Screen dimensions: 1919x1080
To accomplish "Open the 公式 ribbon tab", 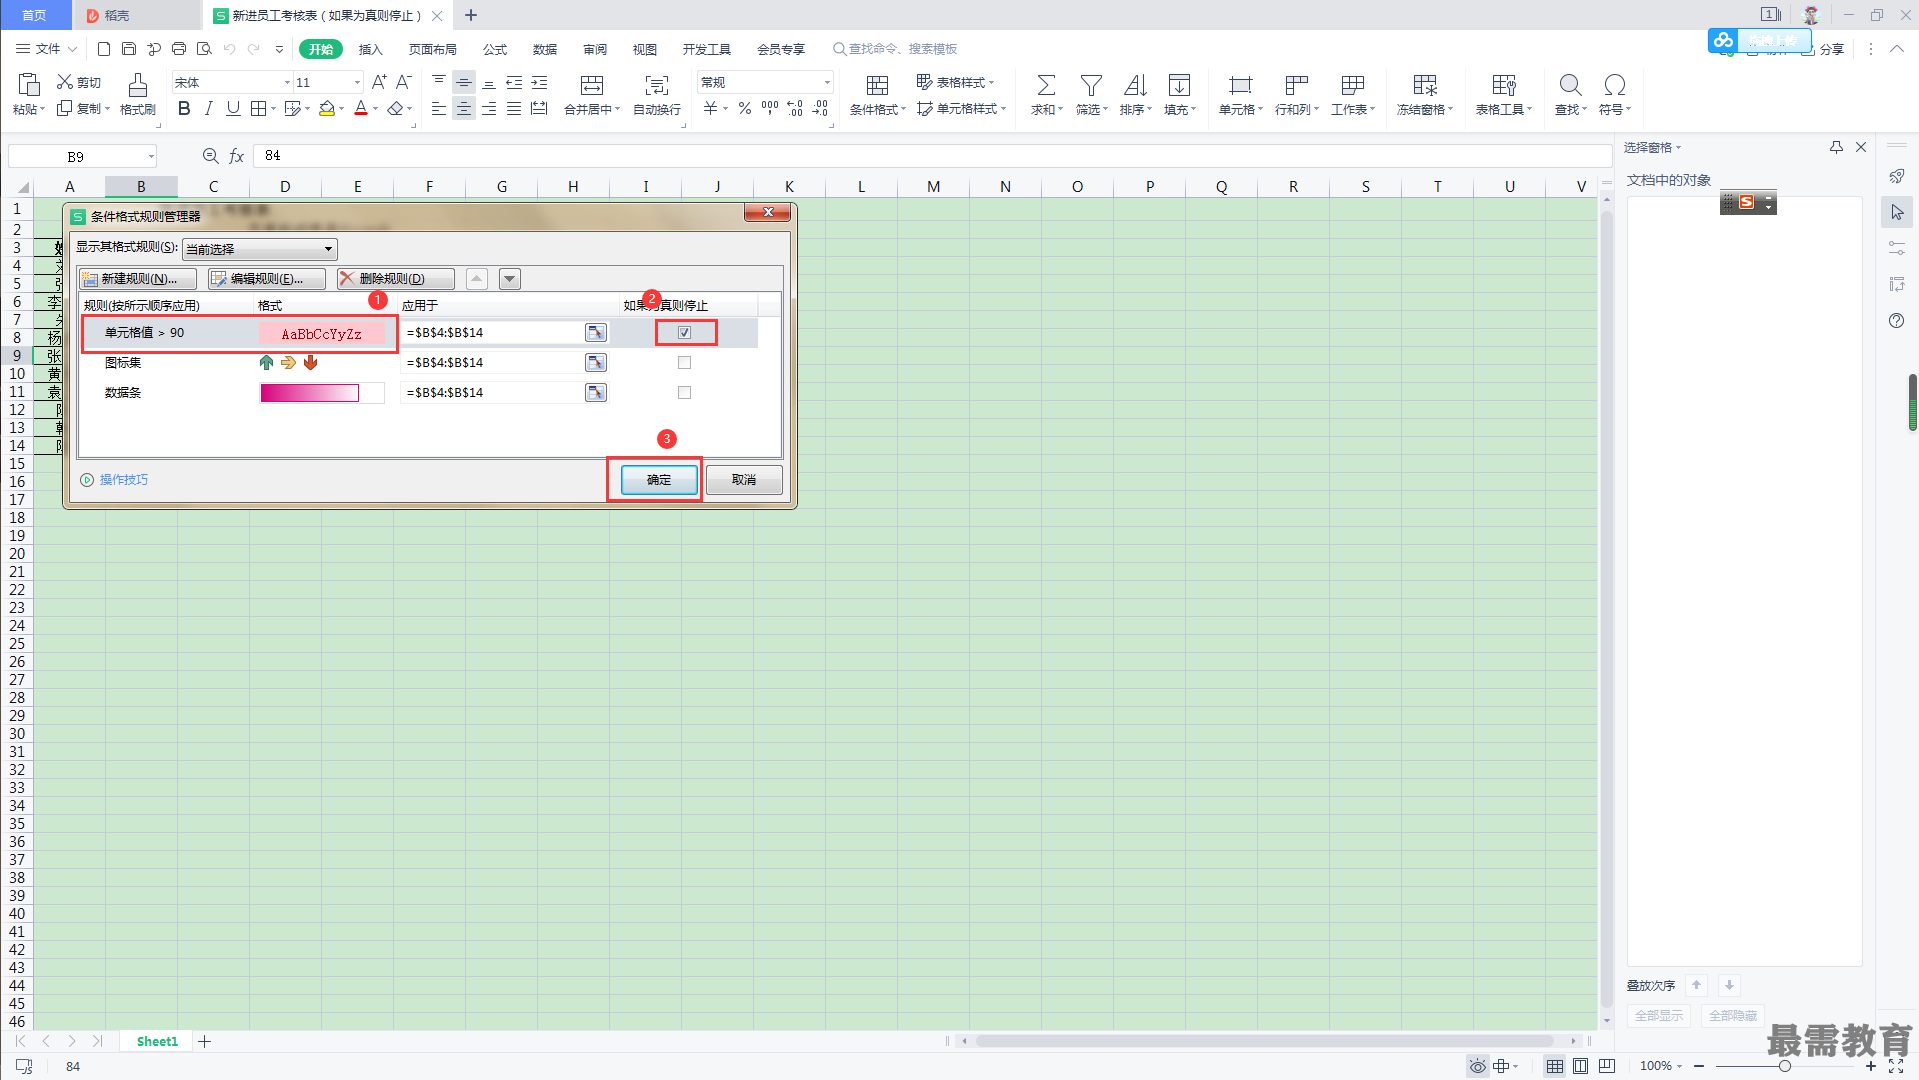I will click(x=495, y=49).
